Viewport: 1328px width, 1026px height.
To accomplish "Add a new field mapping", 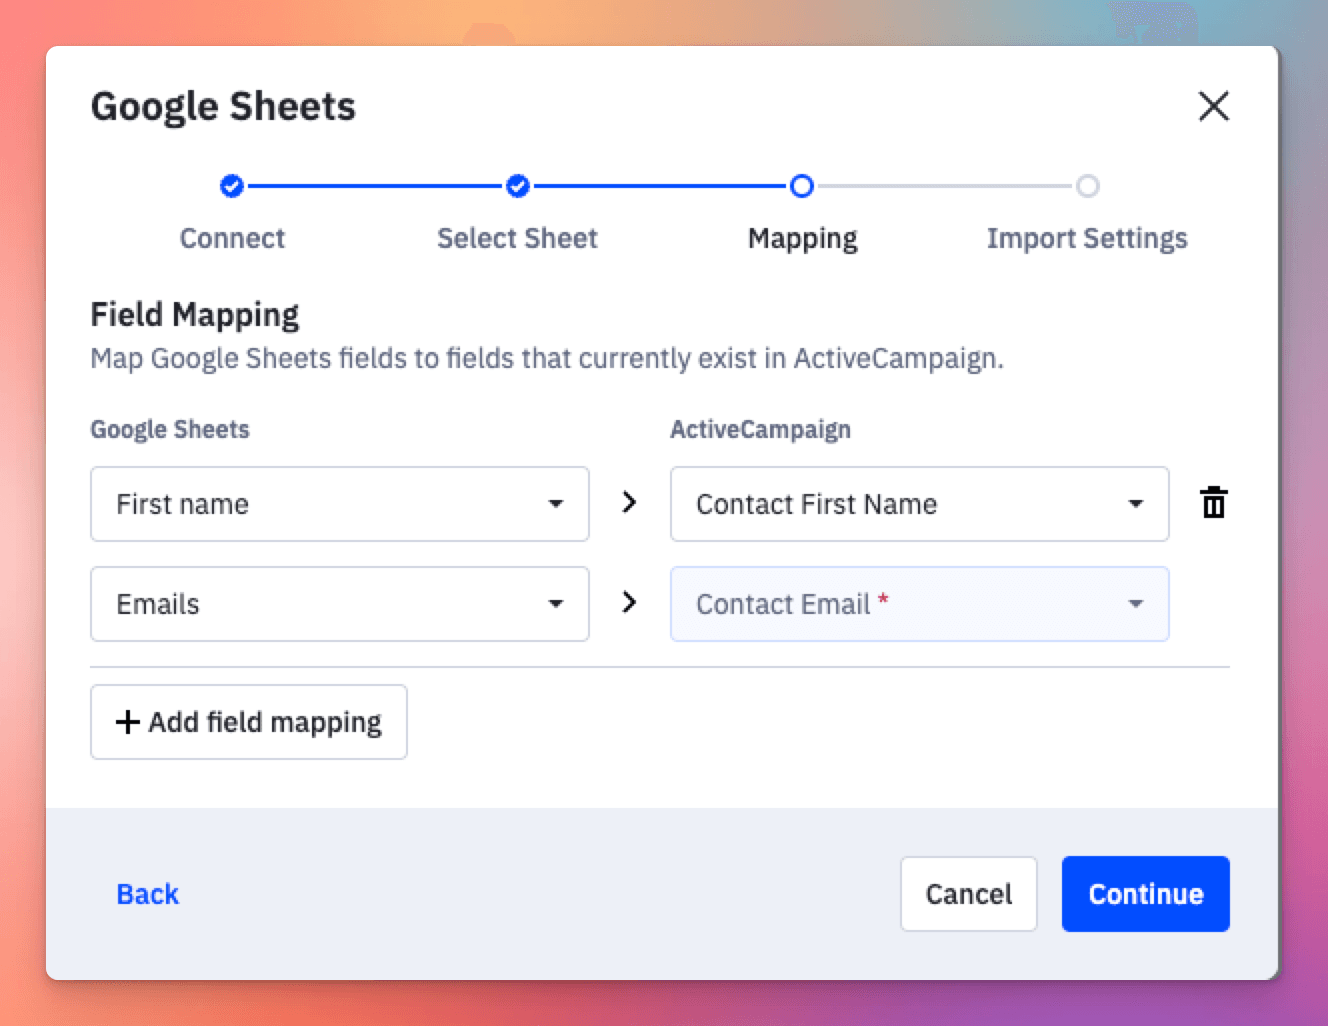I will (x=248, y=722).
